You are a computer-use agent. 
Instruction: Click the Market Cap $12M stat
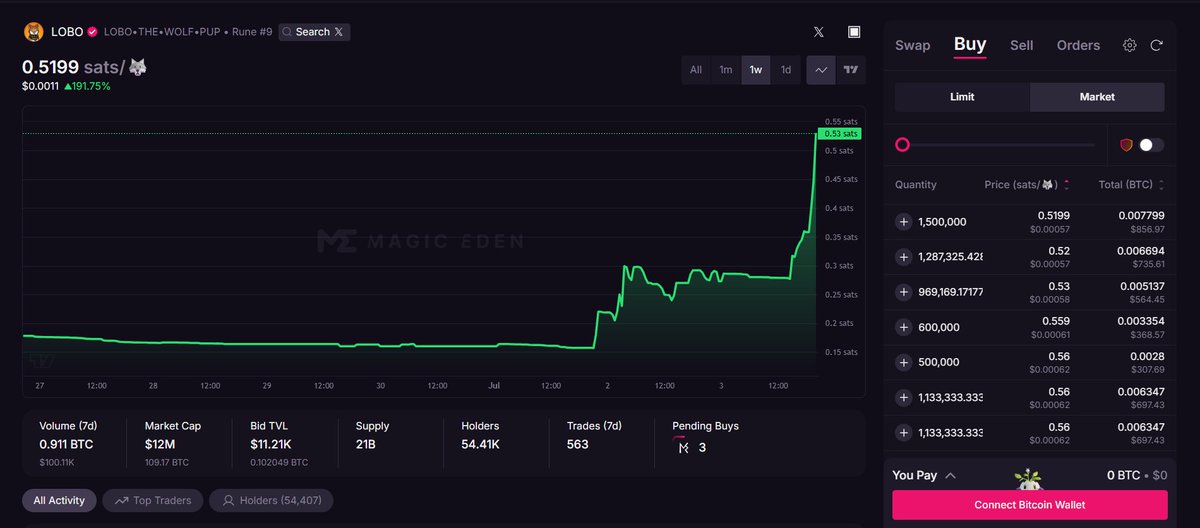click(173, 442)
